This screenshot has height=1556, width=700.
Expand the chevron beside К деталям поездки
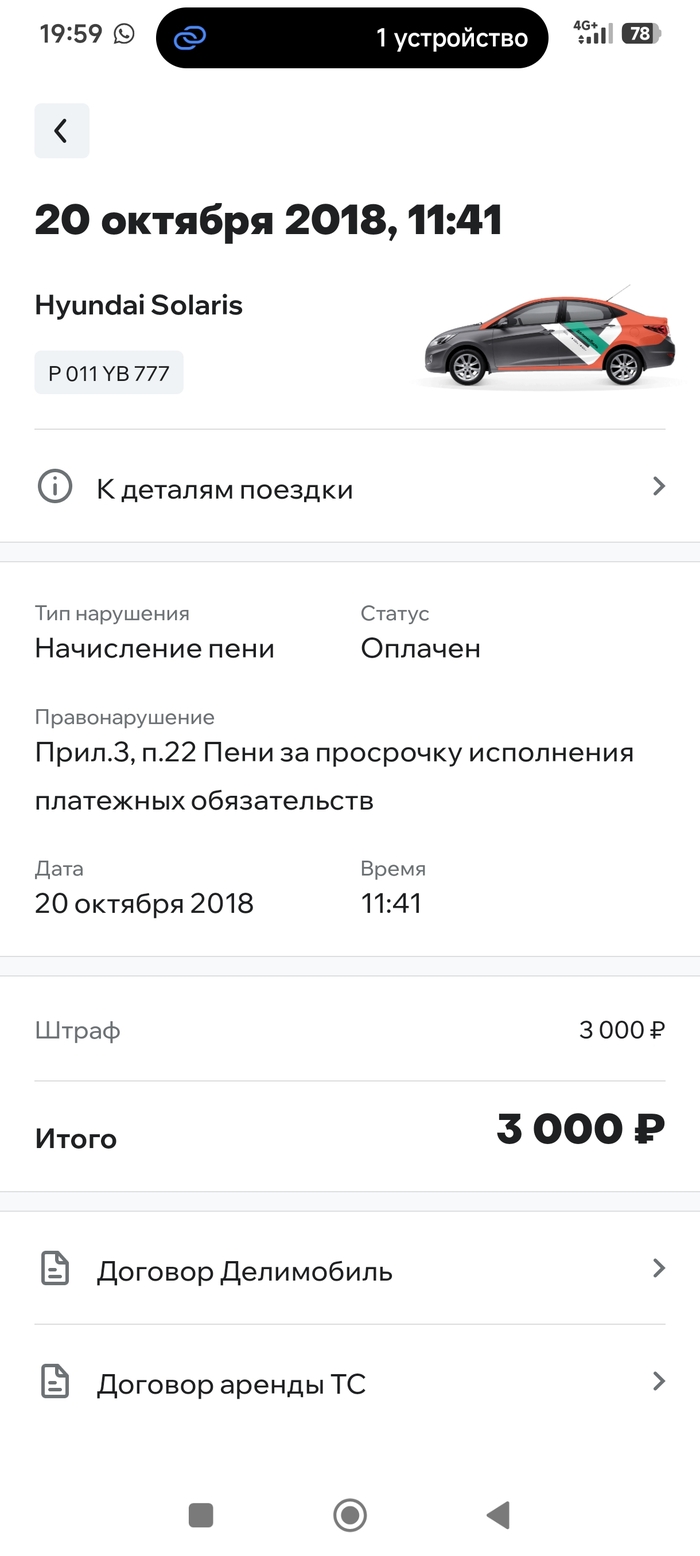click(x=658, y=487)
